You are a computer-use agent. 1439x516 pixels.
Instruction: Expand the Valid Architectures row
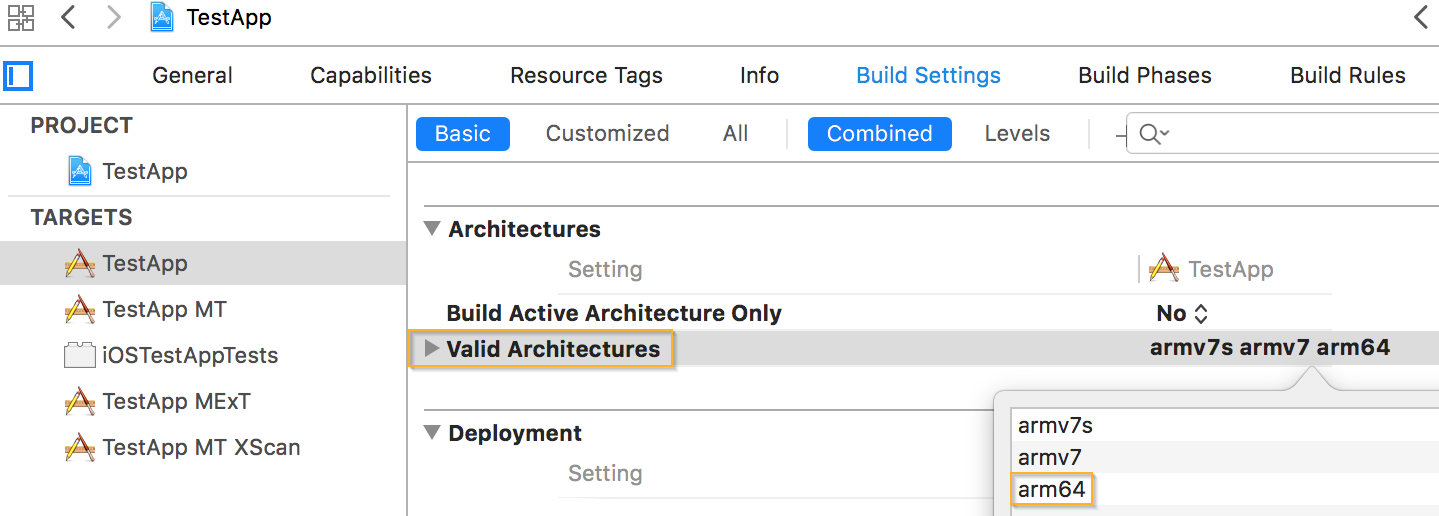[x=432, y=349]
